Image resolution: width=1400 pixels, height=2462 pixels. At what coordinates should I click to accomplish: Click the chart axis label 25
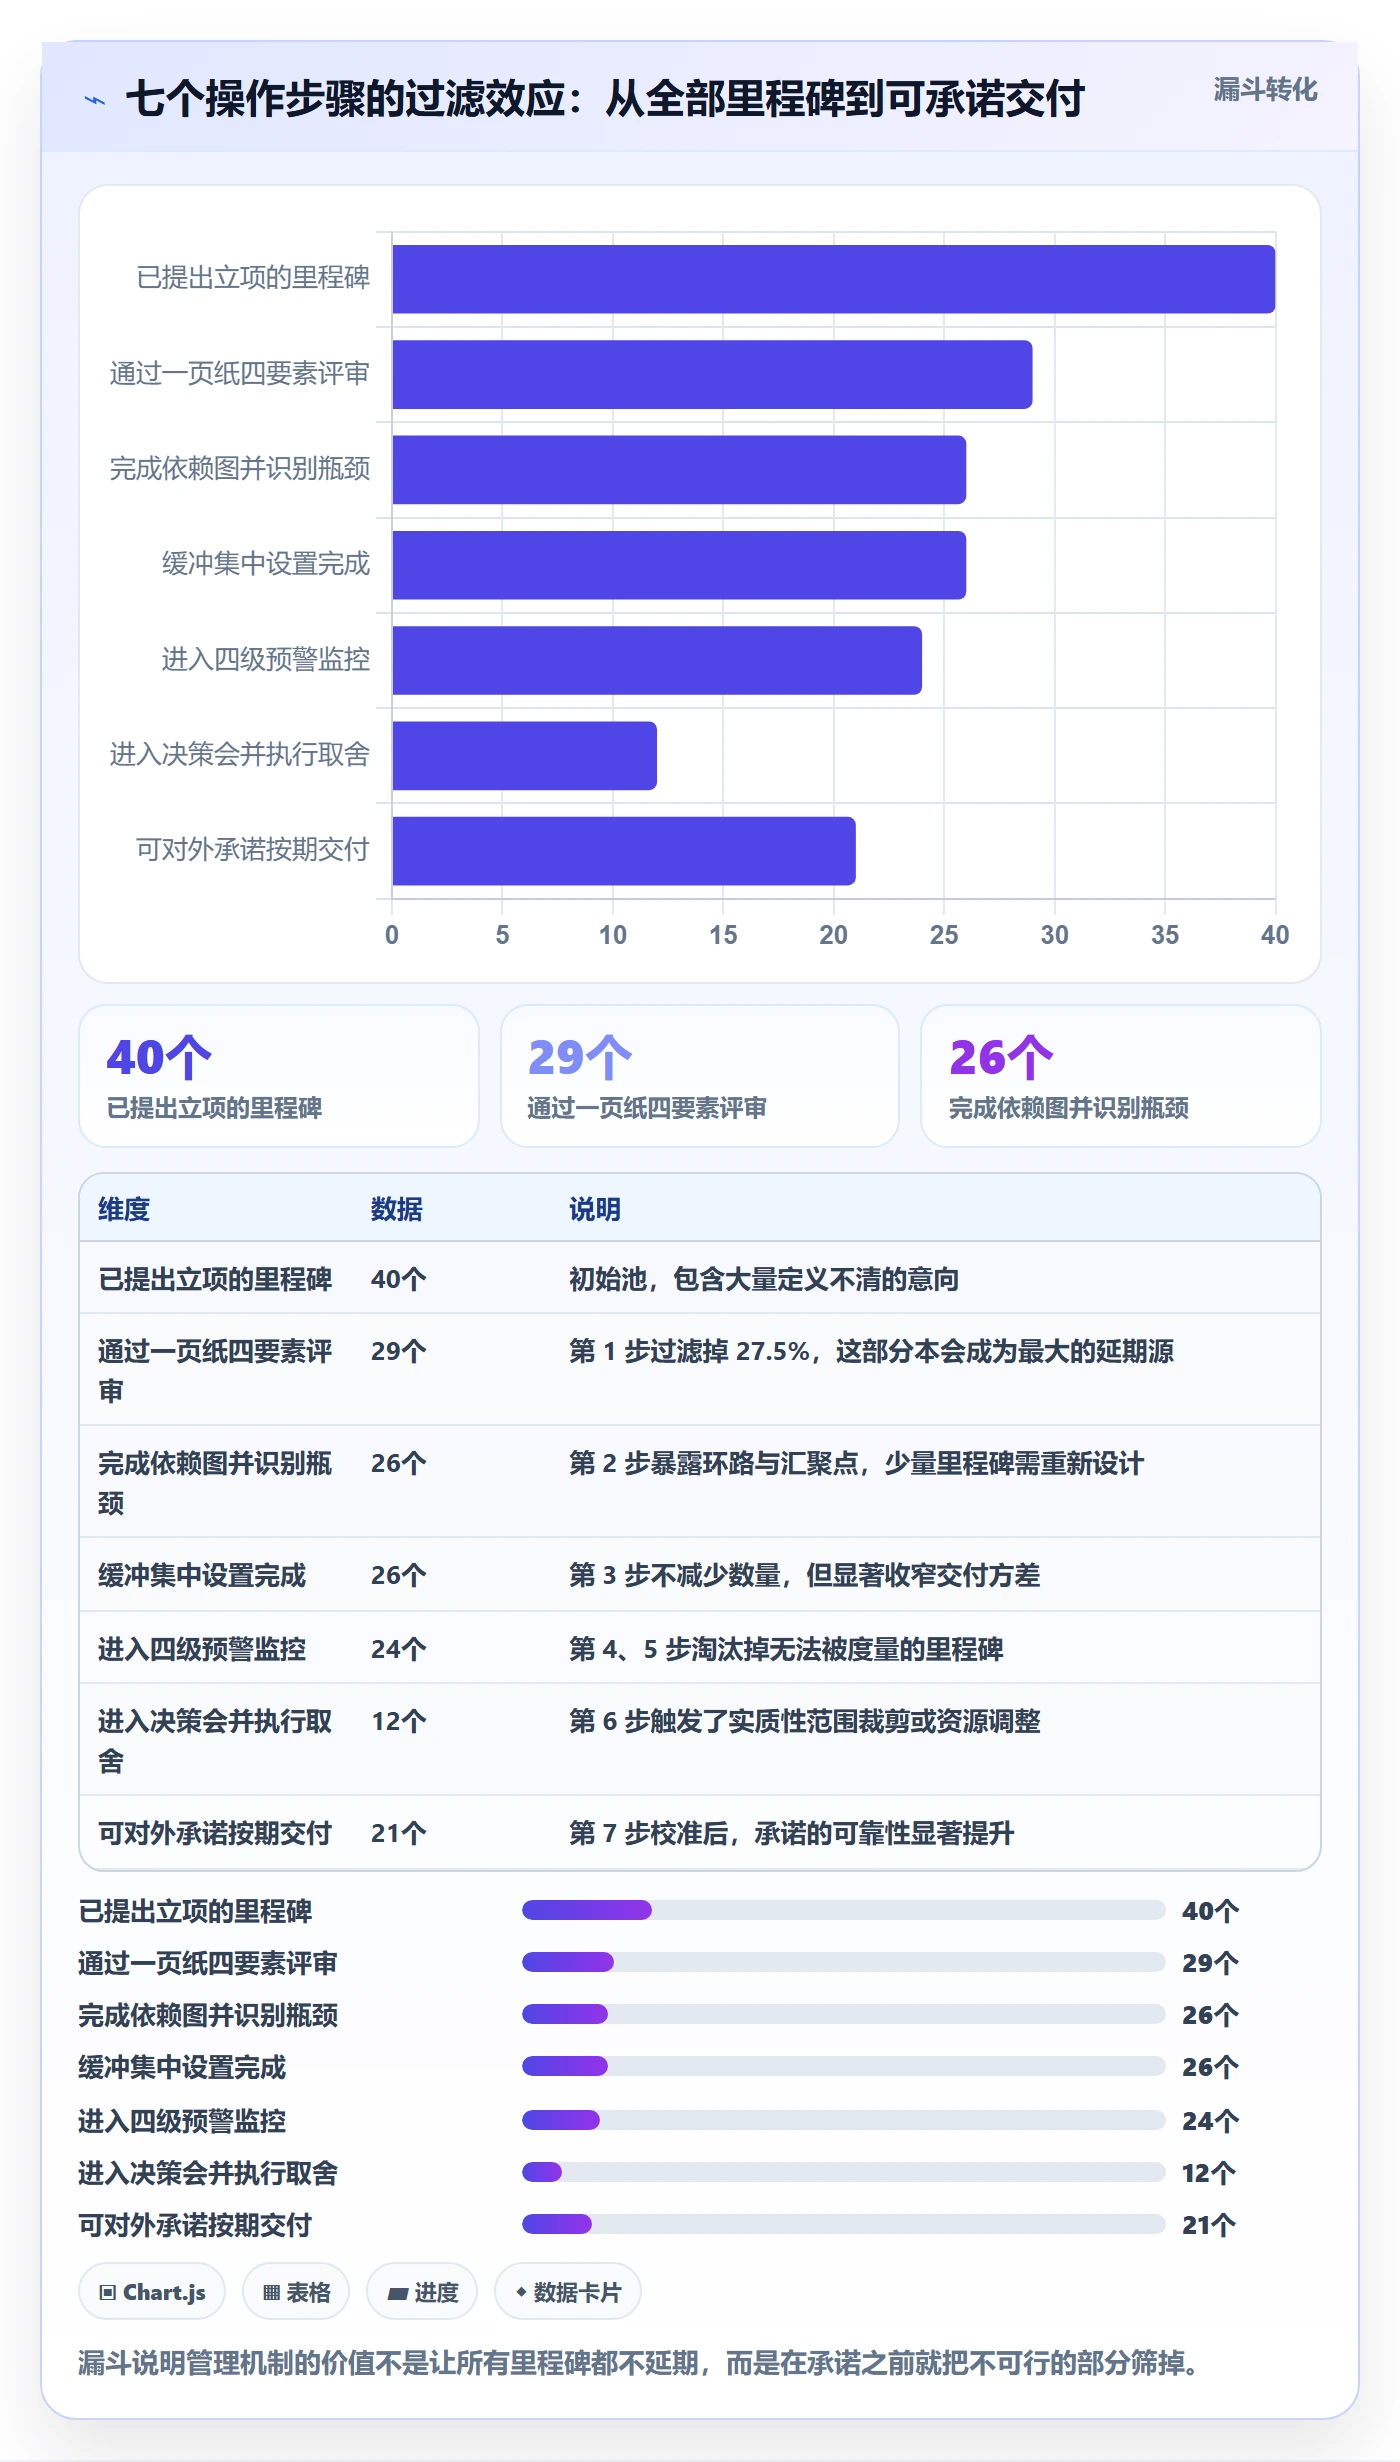(944, 935)
